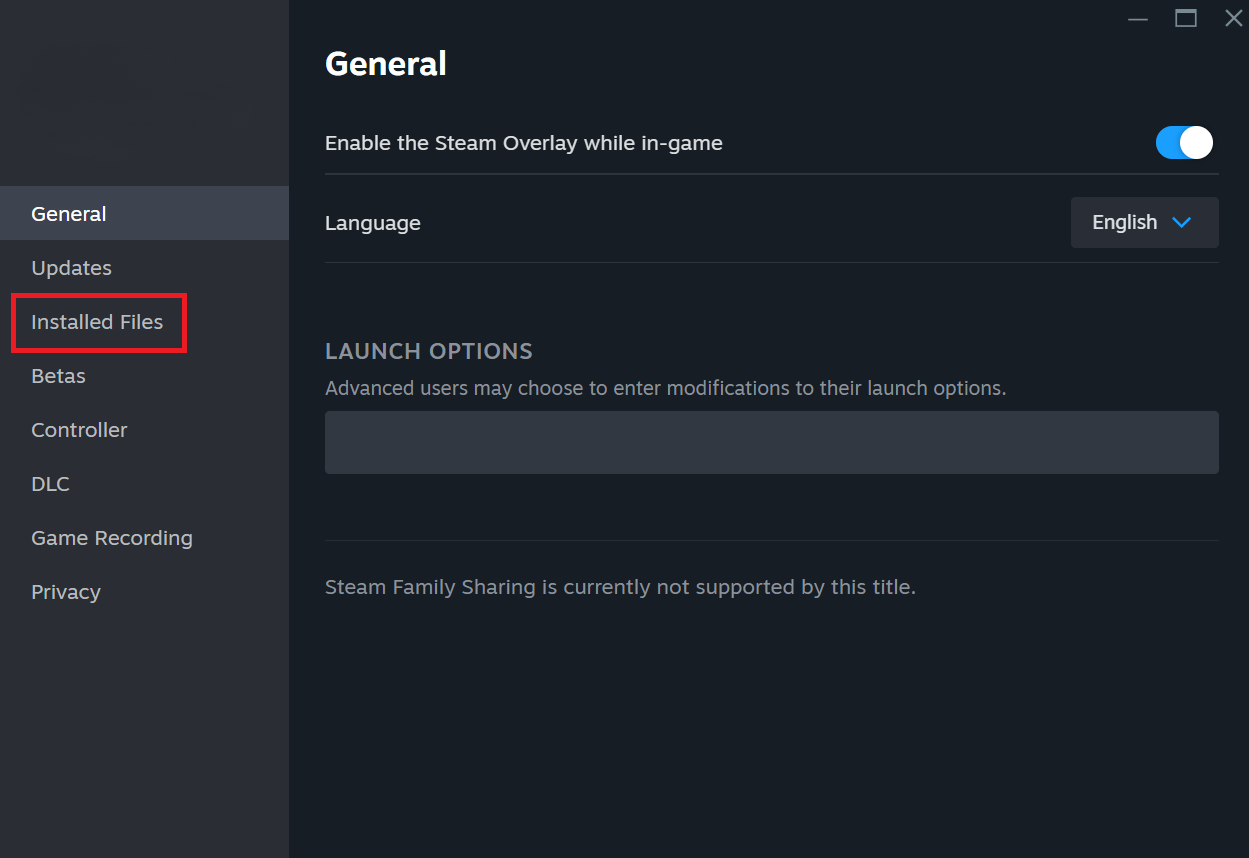Minimize the properties window
Viewport: 1249px width, 858px height.
tap(1138, 18)
